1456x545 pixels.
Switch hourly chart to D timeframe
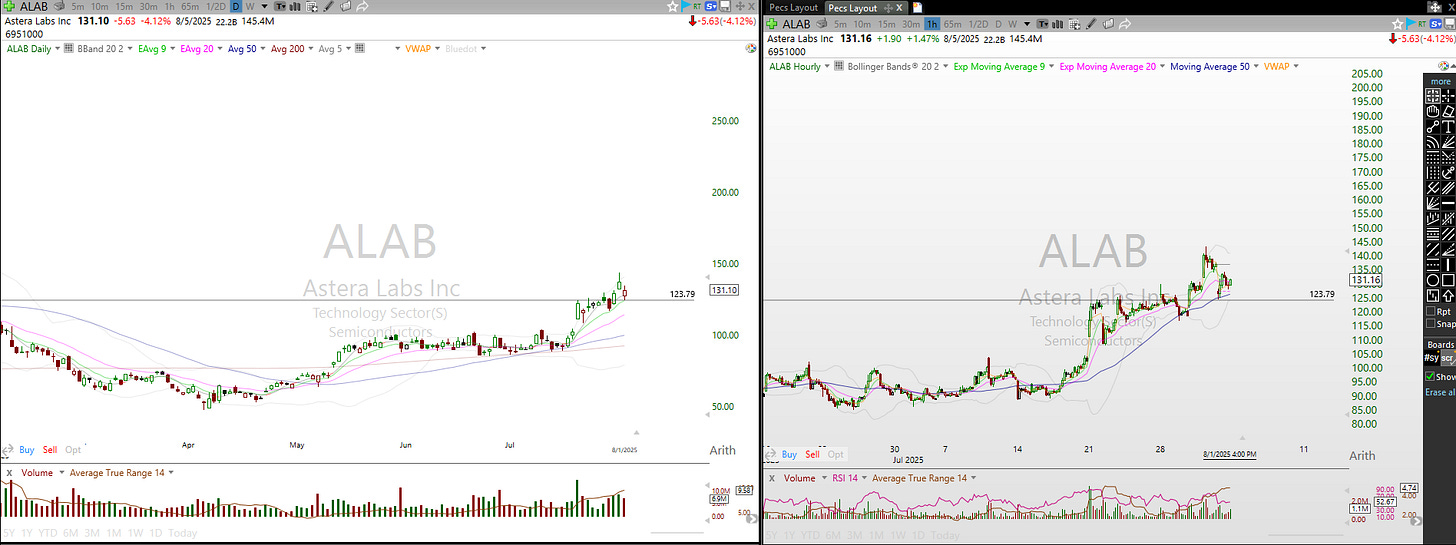pos(998,24)
